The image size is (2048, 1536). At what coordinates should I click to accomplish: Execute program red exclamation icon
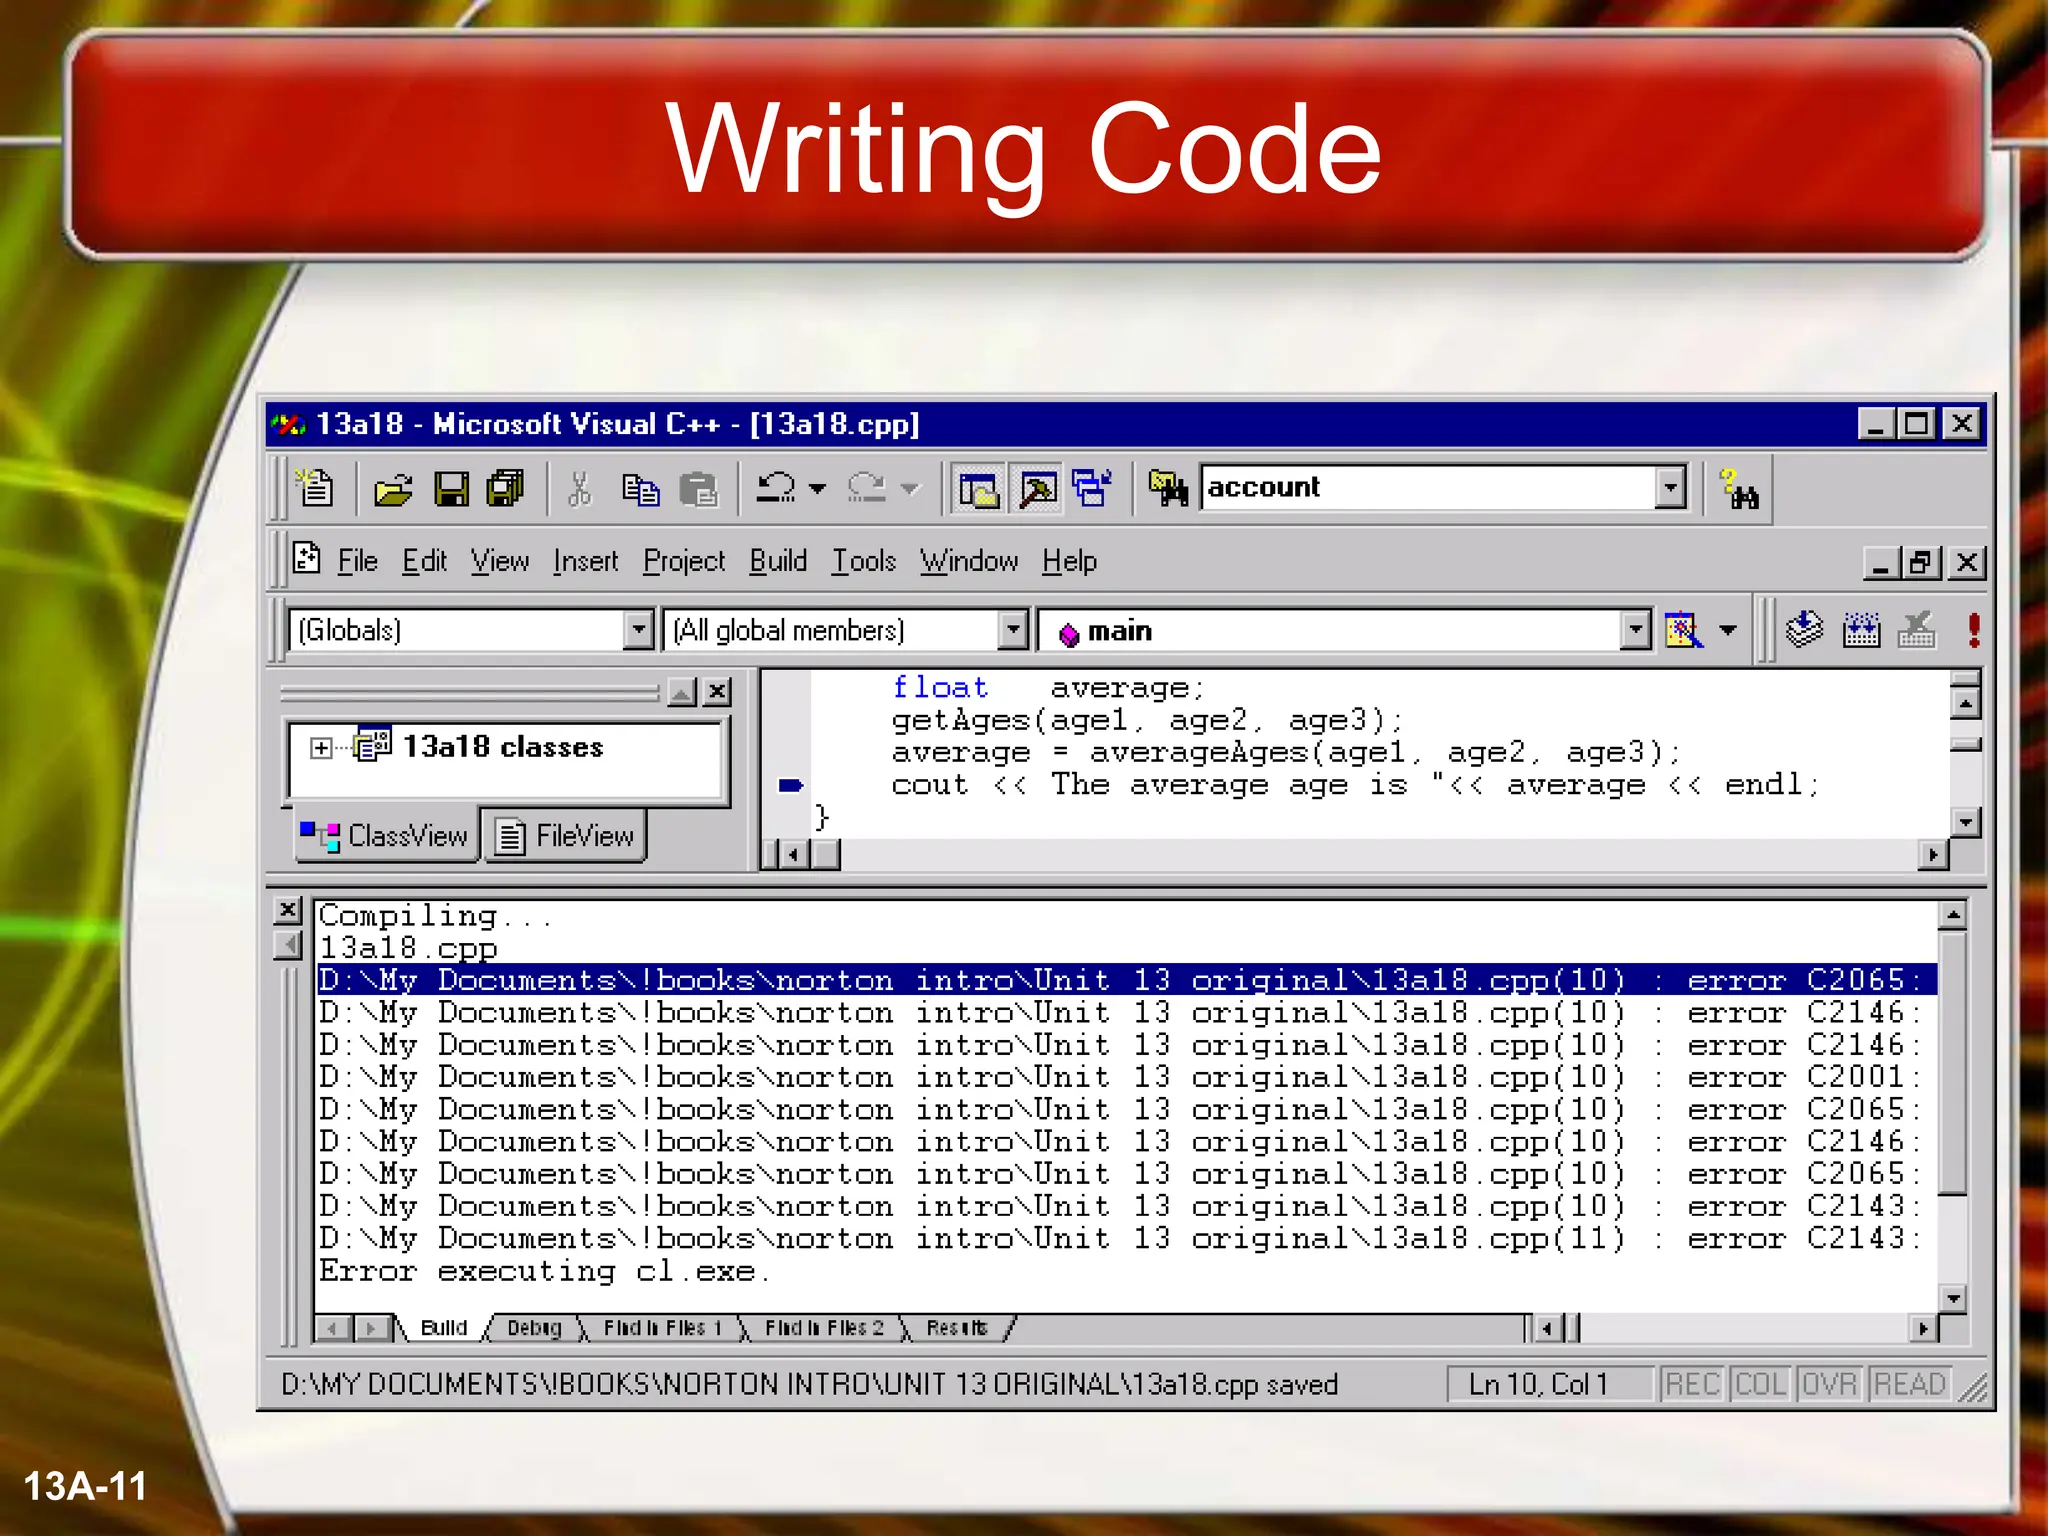pos(1973,630)
